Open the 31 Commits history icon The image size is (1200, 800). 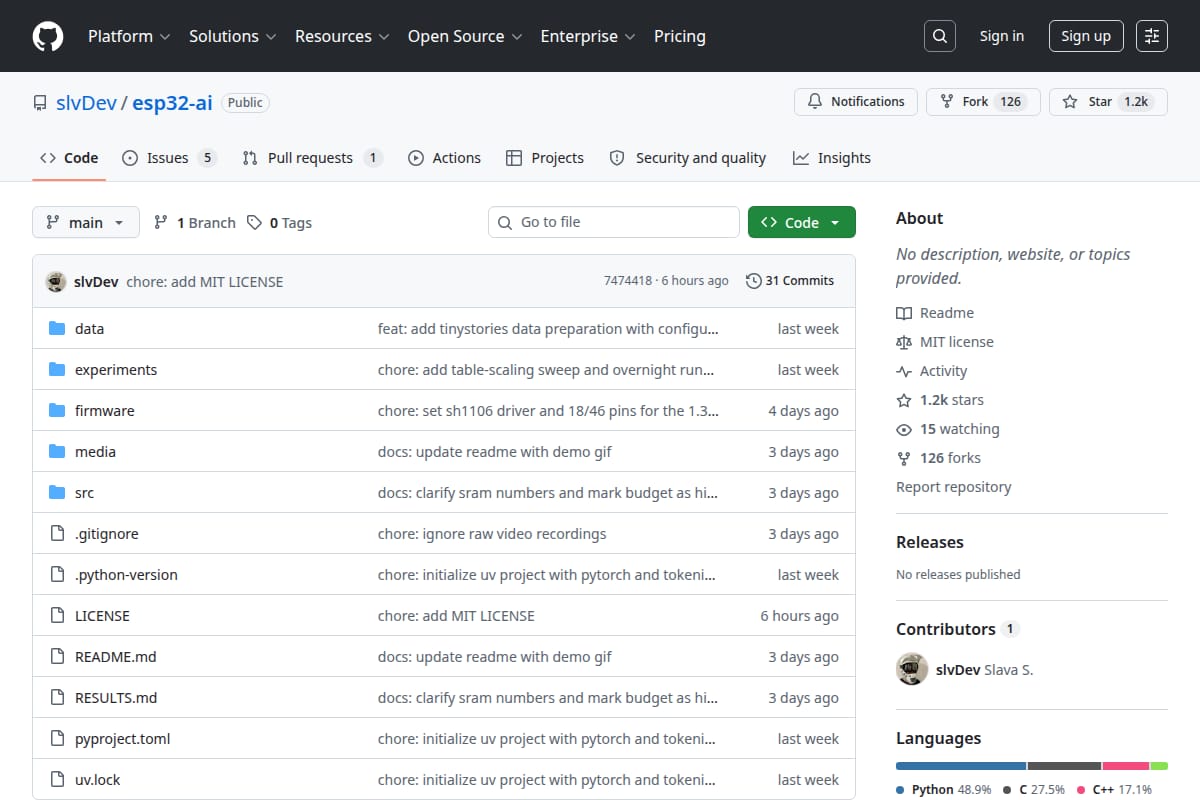click(753, 281)
